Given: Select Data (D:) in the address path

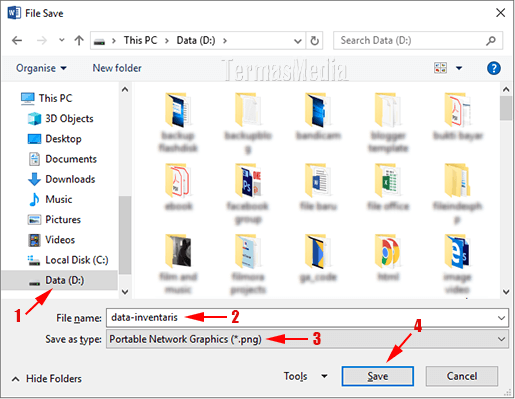Looking at the screenshot, I should tap(196, 40).
